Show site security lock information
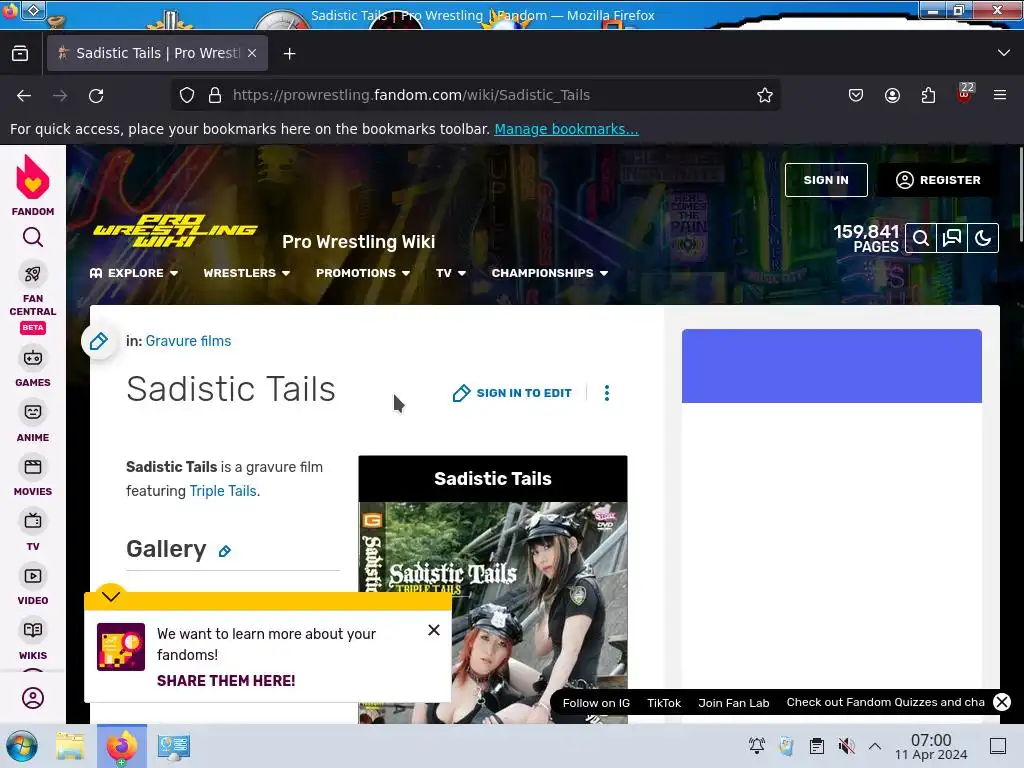1024x768 pixels. pyautogui.click(x=215, y=95)
